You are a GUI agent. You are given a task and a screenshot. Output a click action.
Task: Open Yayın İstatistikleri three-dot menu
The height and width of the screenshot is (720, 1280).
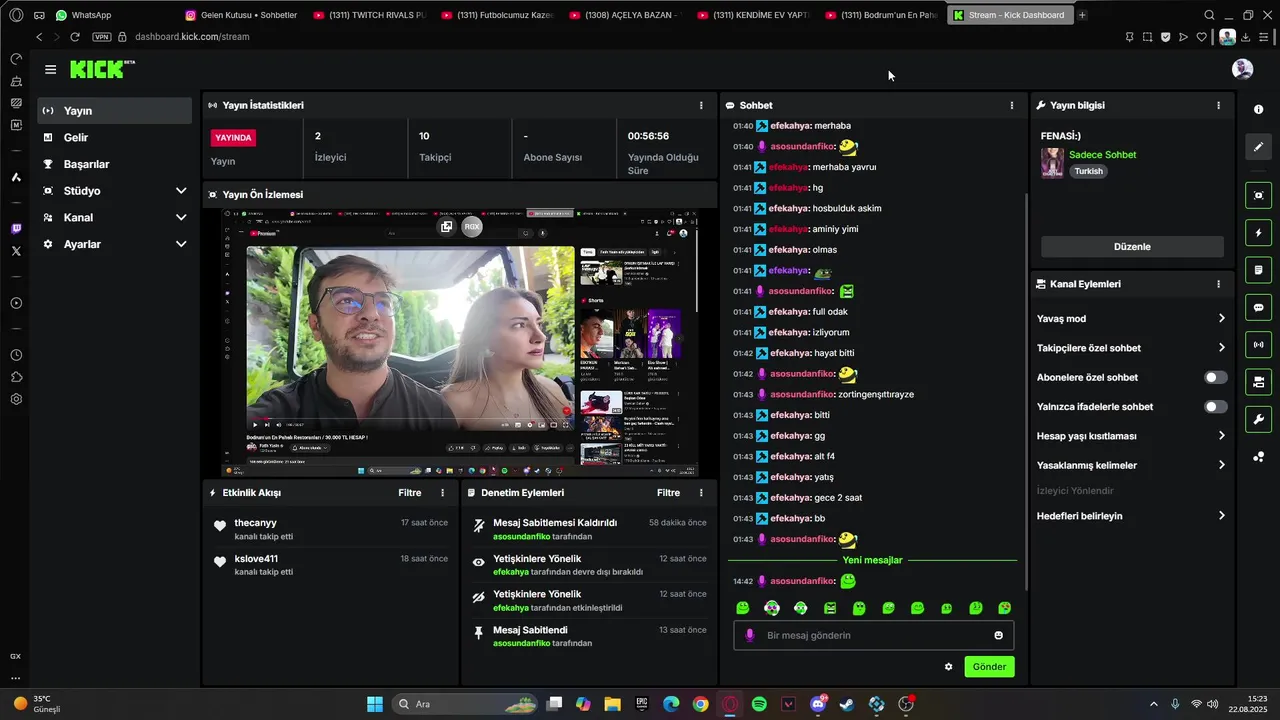[x=700, y=105]
